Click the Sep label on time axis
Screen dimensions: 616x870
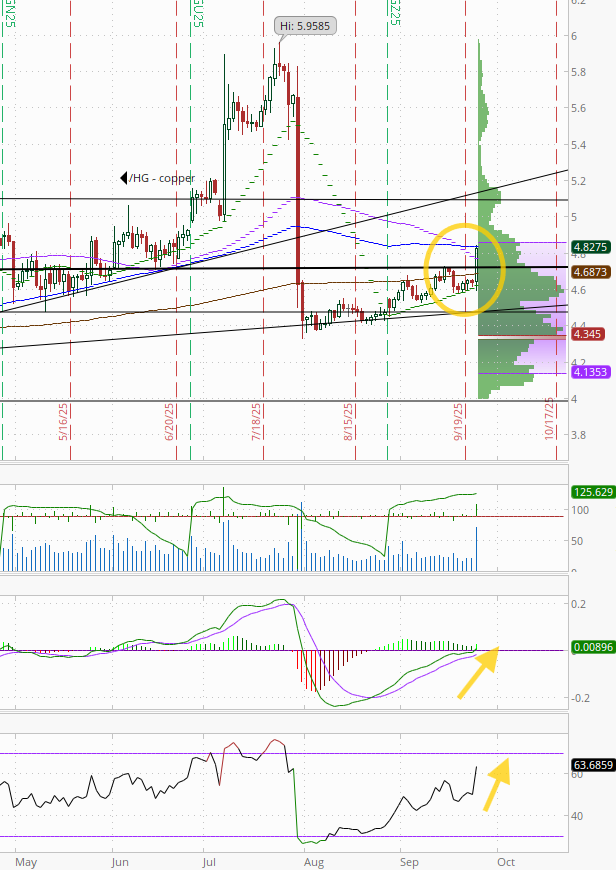[x=410, y=862]
